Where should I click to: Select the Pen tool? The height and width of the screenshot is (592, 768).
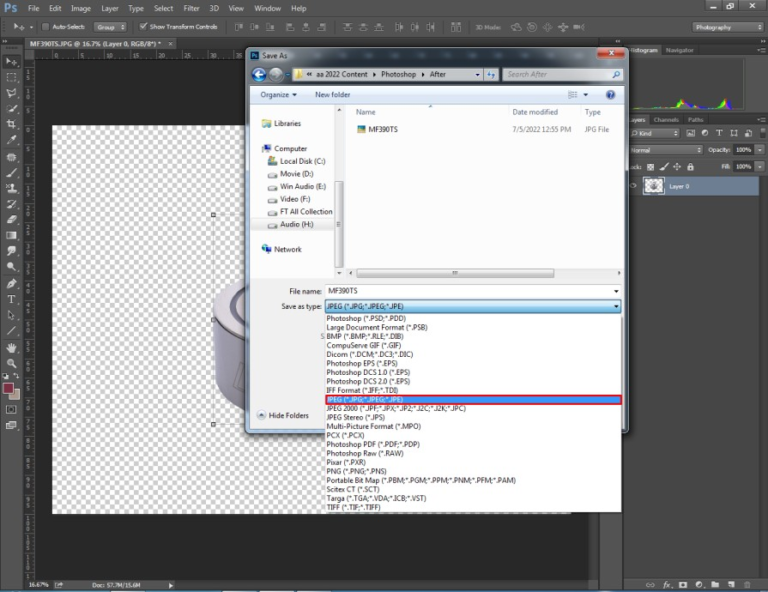tap(11, 284)
